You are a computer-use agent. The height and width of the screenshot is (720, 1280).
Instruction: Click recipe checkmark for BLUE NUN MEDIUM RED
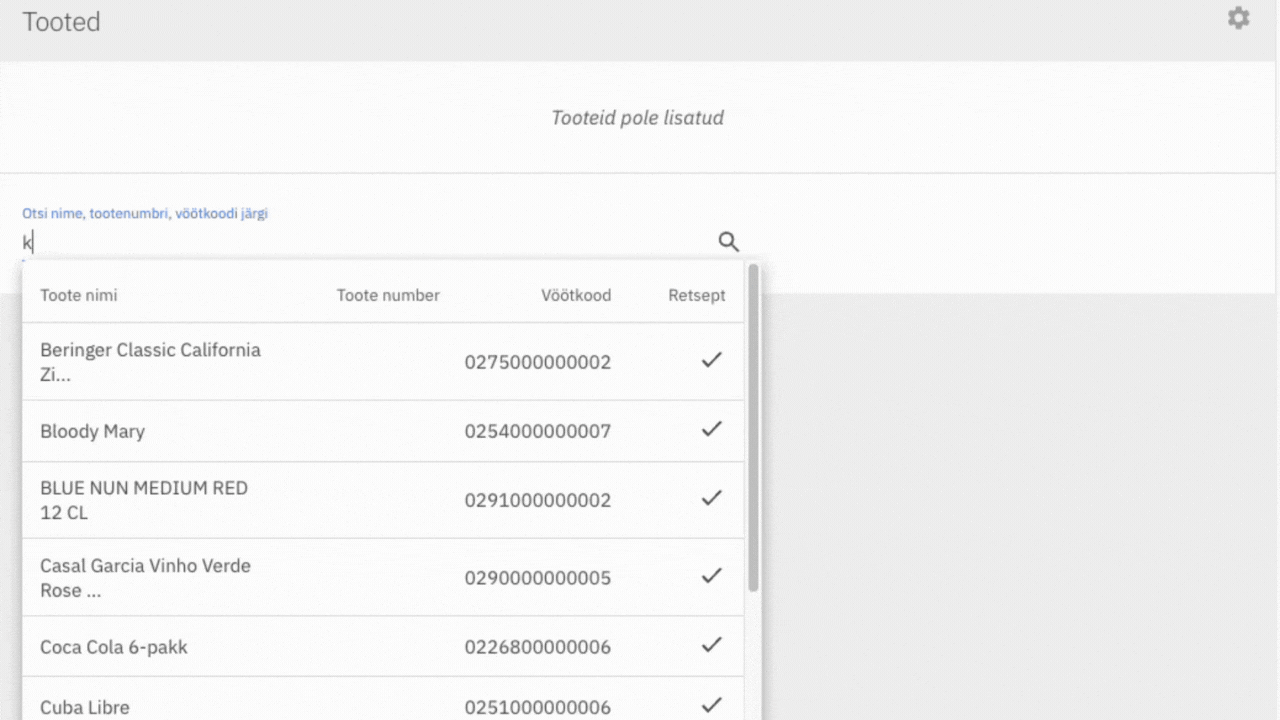[711, 498]
